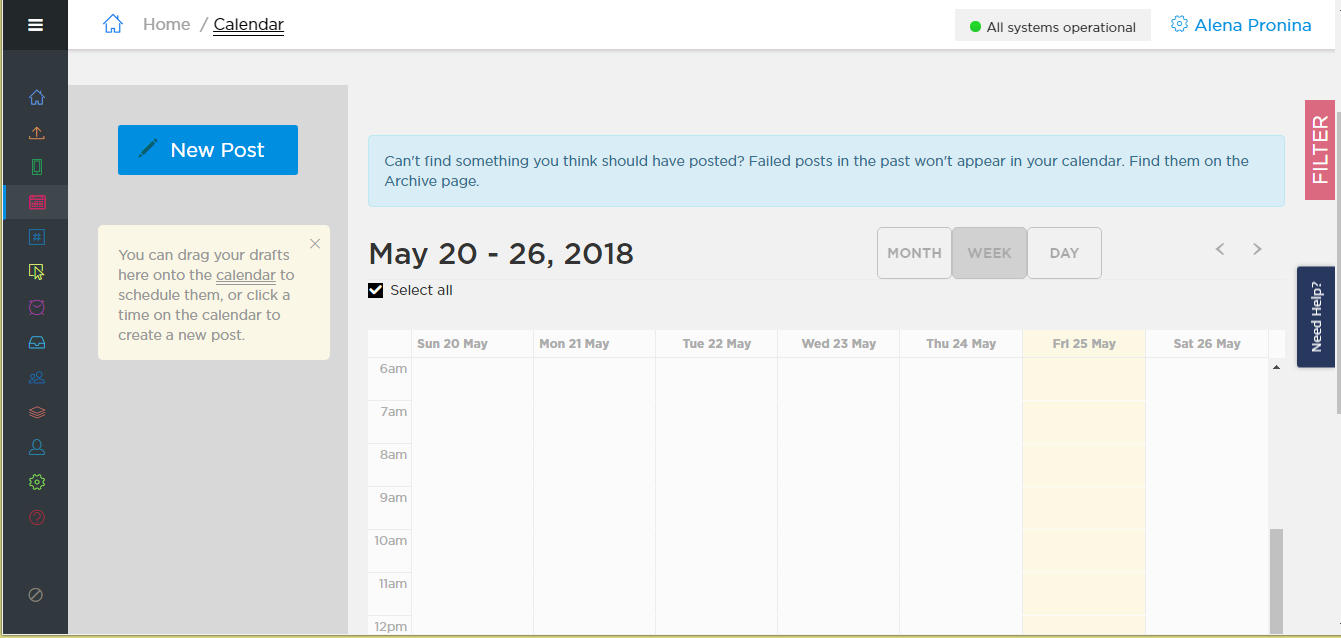1341x638 pixels.
Task: Open the inbox tray icon in the sidebar
Action: [x=37, y=342]
